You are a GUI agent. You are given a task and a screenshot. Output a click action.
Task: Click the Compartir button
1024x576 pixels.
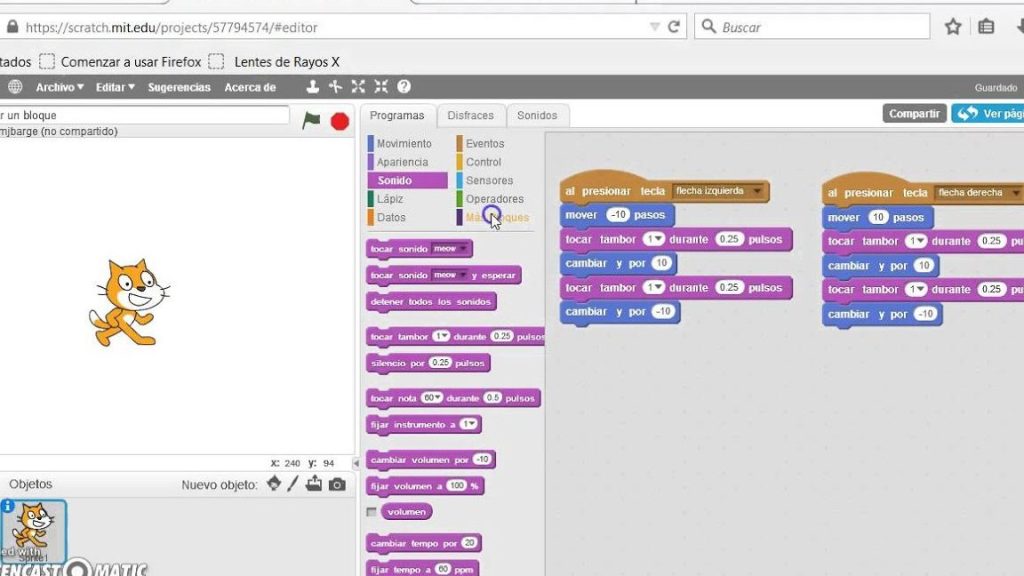tap(914, 114)
